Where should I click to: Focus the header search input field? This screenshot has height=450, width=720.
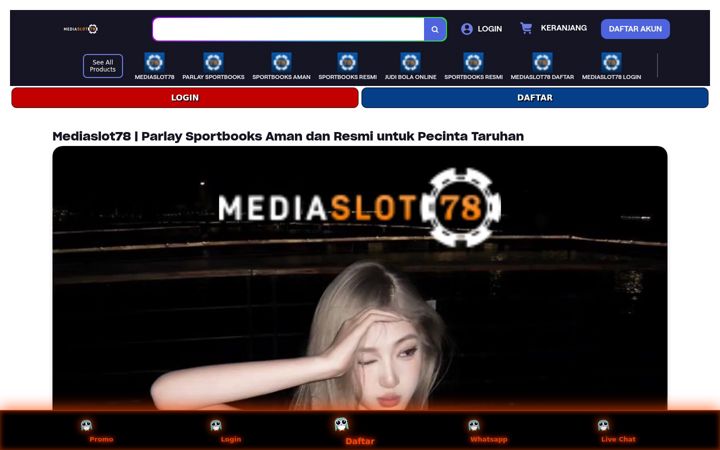pyautogui.click(x=289, y=29)
